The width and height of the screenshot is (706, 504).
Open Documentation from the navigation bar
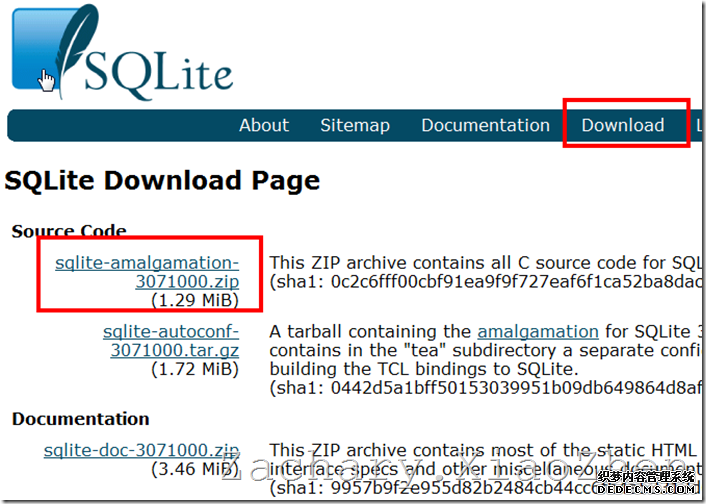[485, 125]
